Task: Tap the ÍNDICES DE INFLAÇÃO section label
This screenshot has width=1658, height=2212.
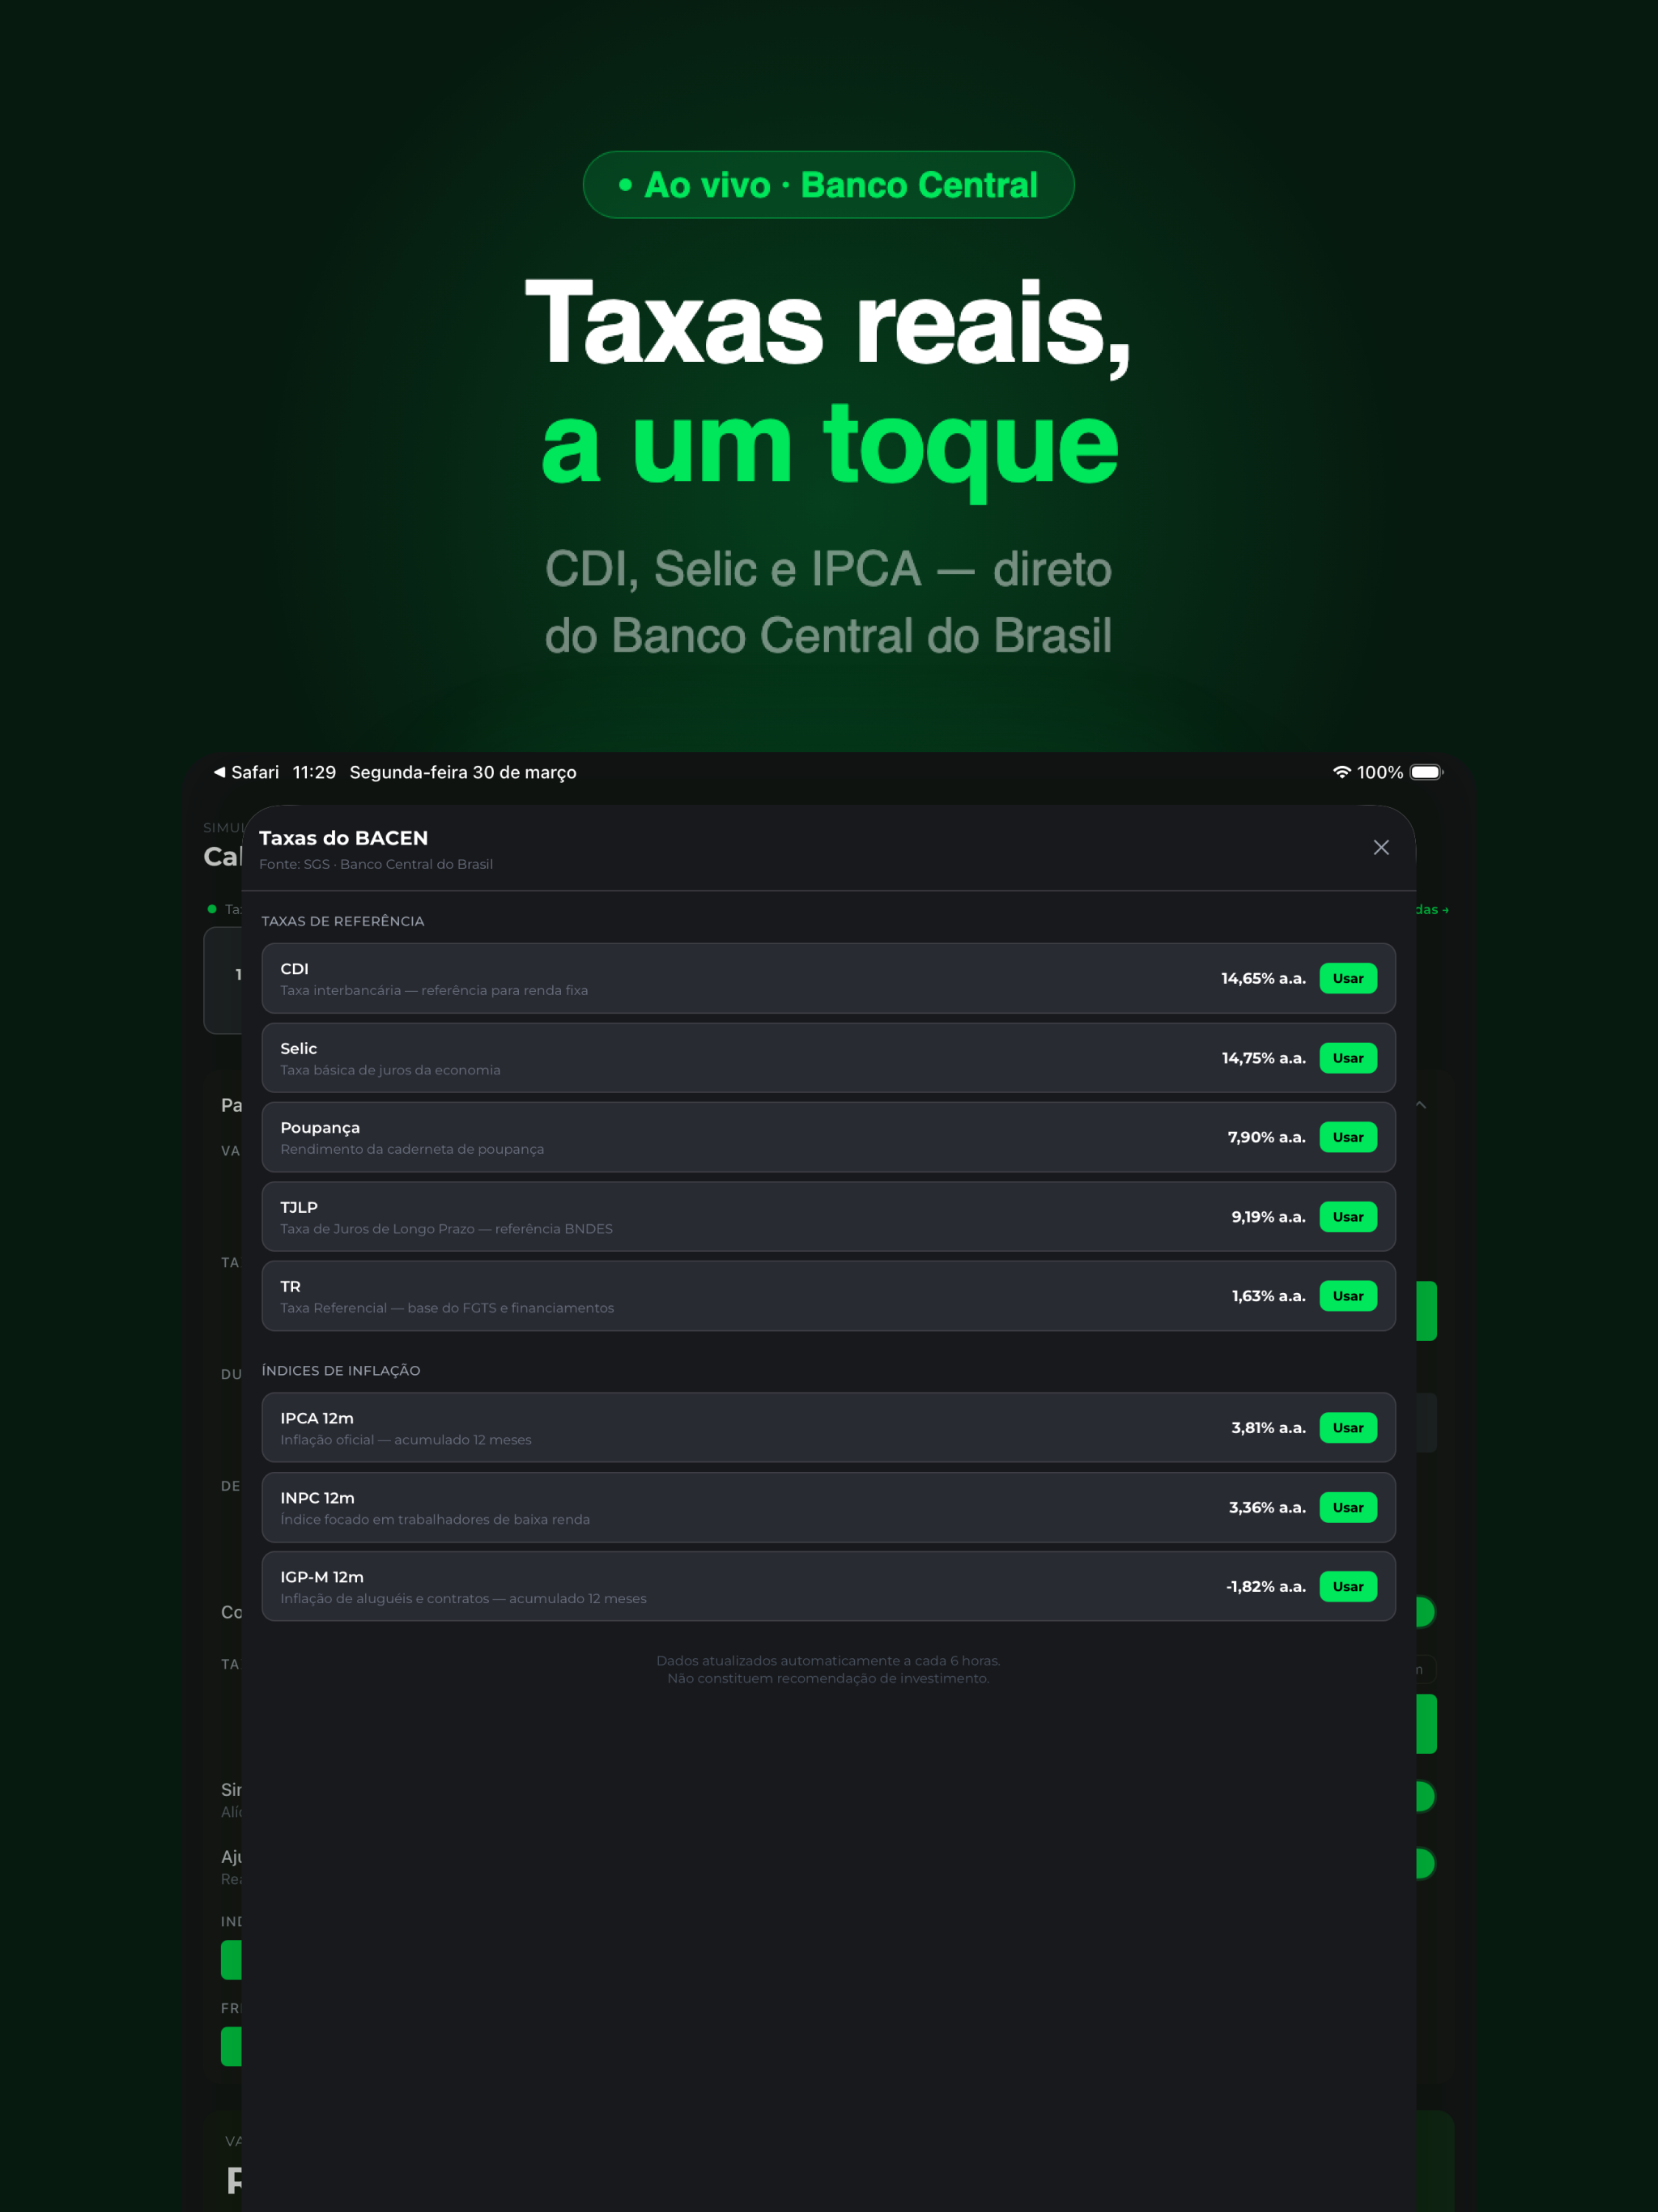Action: pyautogui.click(x=341, y=1370)
